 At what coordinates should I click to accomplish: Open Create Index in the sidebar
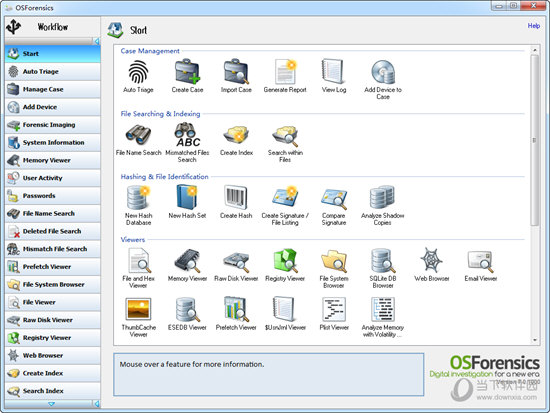[53, 373]
